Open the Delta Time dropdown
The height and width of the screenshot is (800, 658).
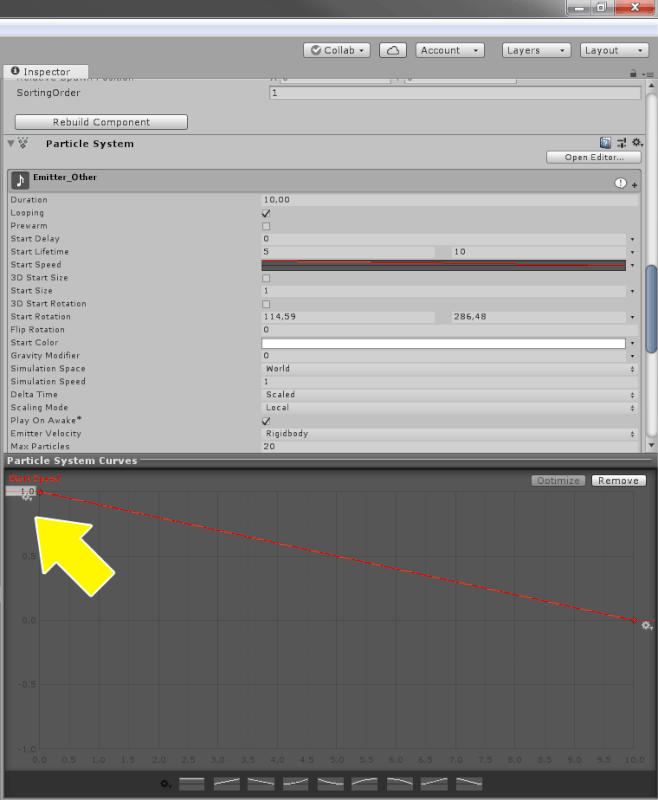449,394
